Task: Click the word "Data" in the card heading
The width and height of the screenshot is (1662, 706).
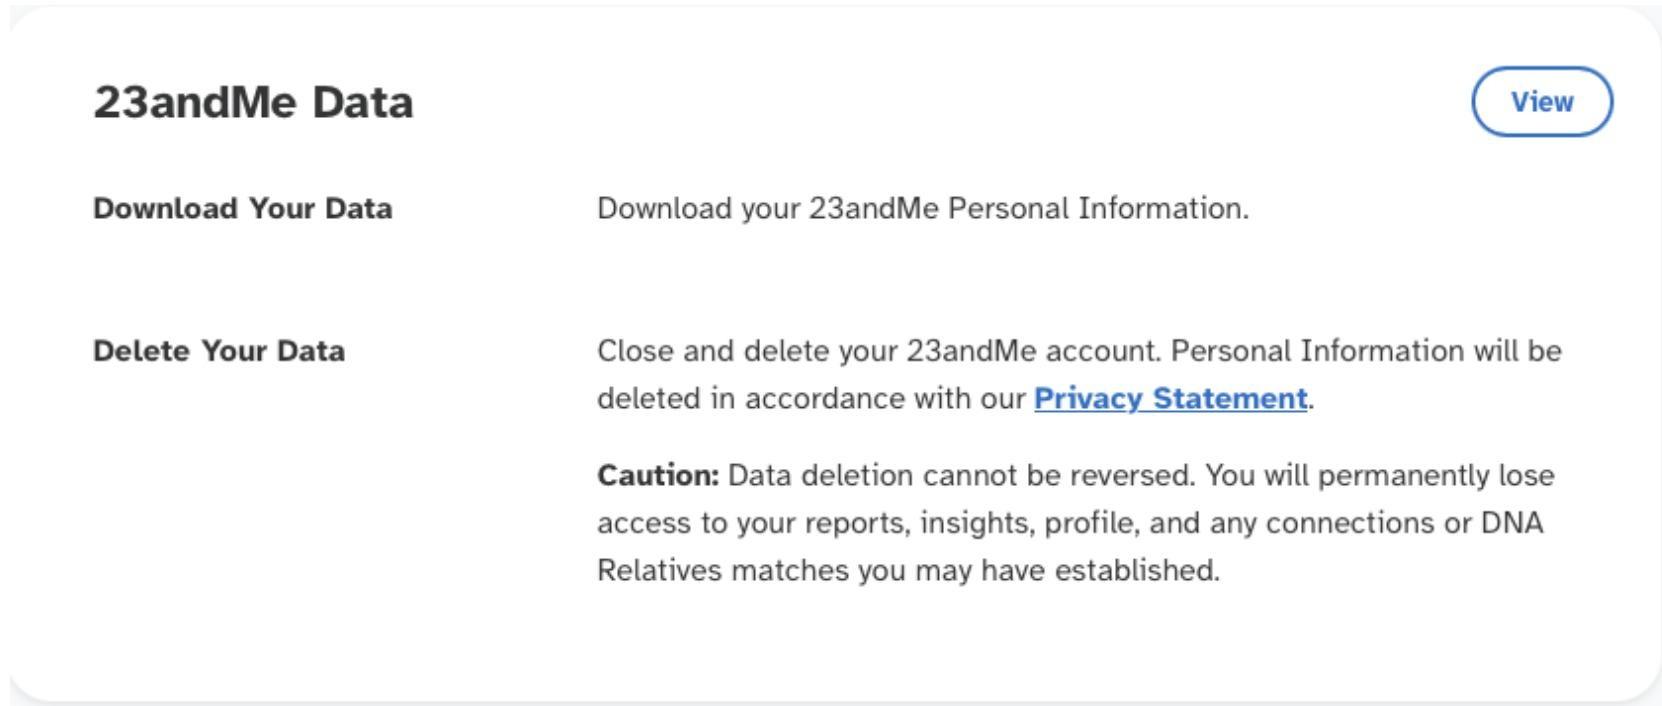Action: tap(362, 102)
